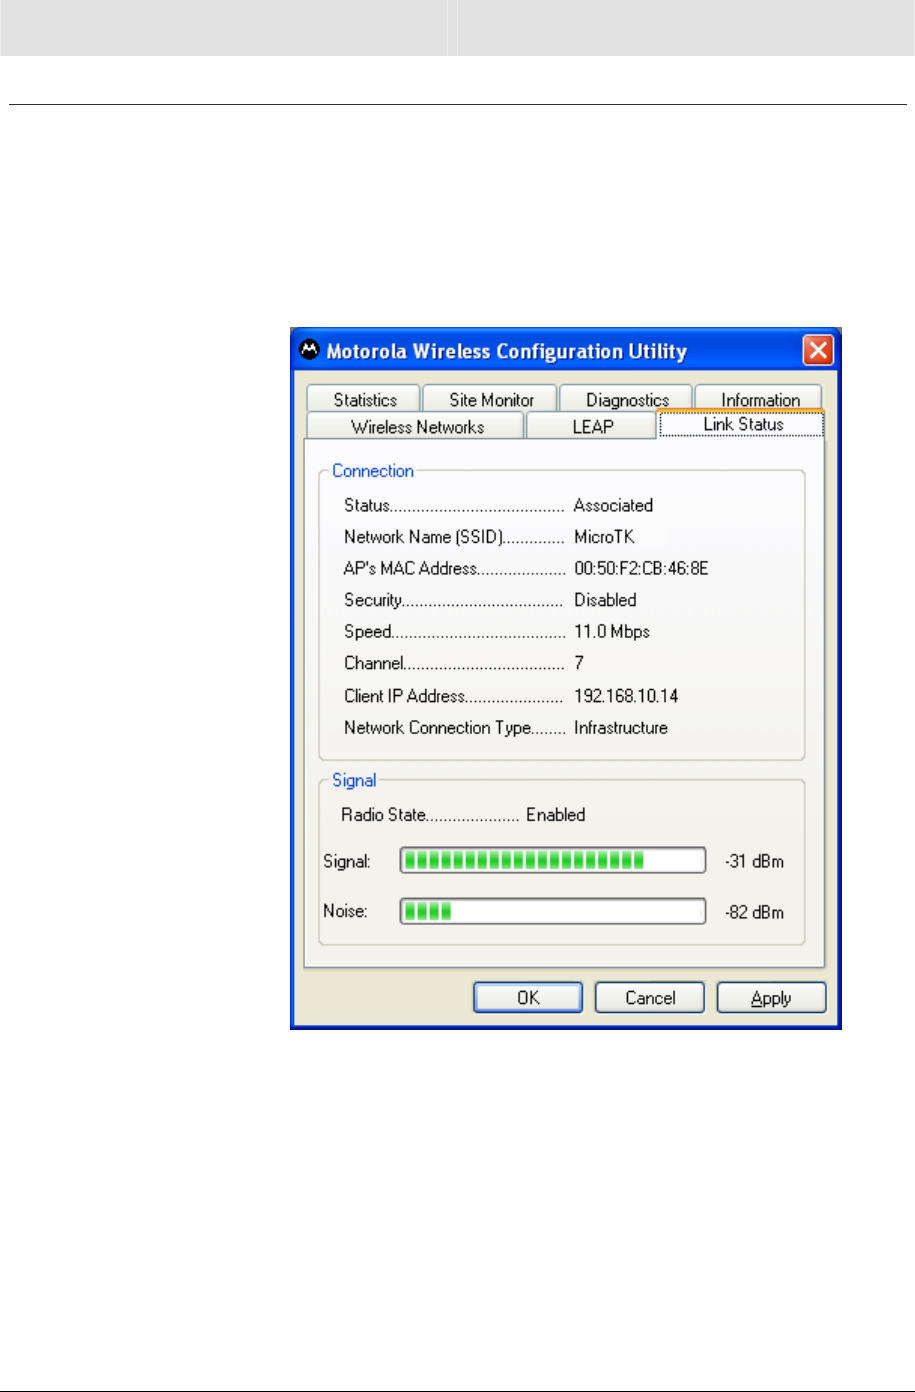915x1392 pixels.
Task: Select the Wireless Networks tab
Action: [416, 426]
